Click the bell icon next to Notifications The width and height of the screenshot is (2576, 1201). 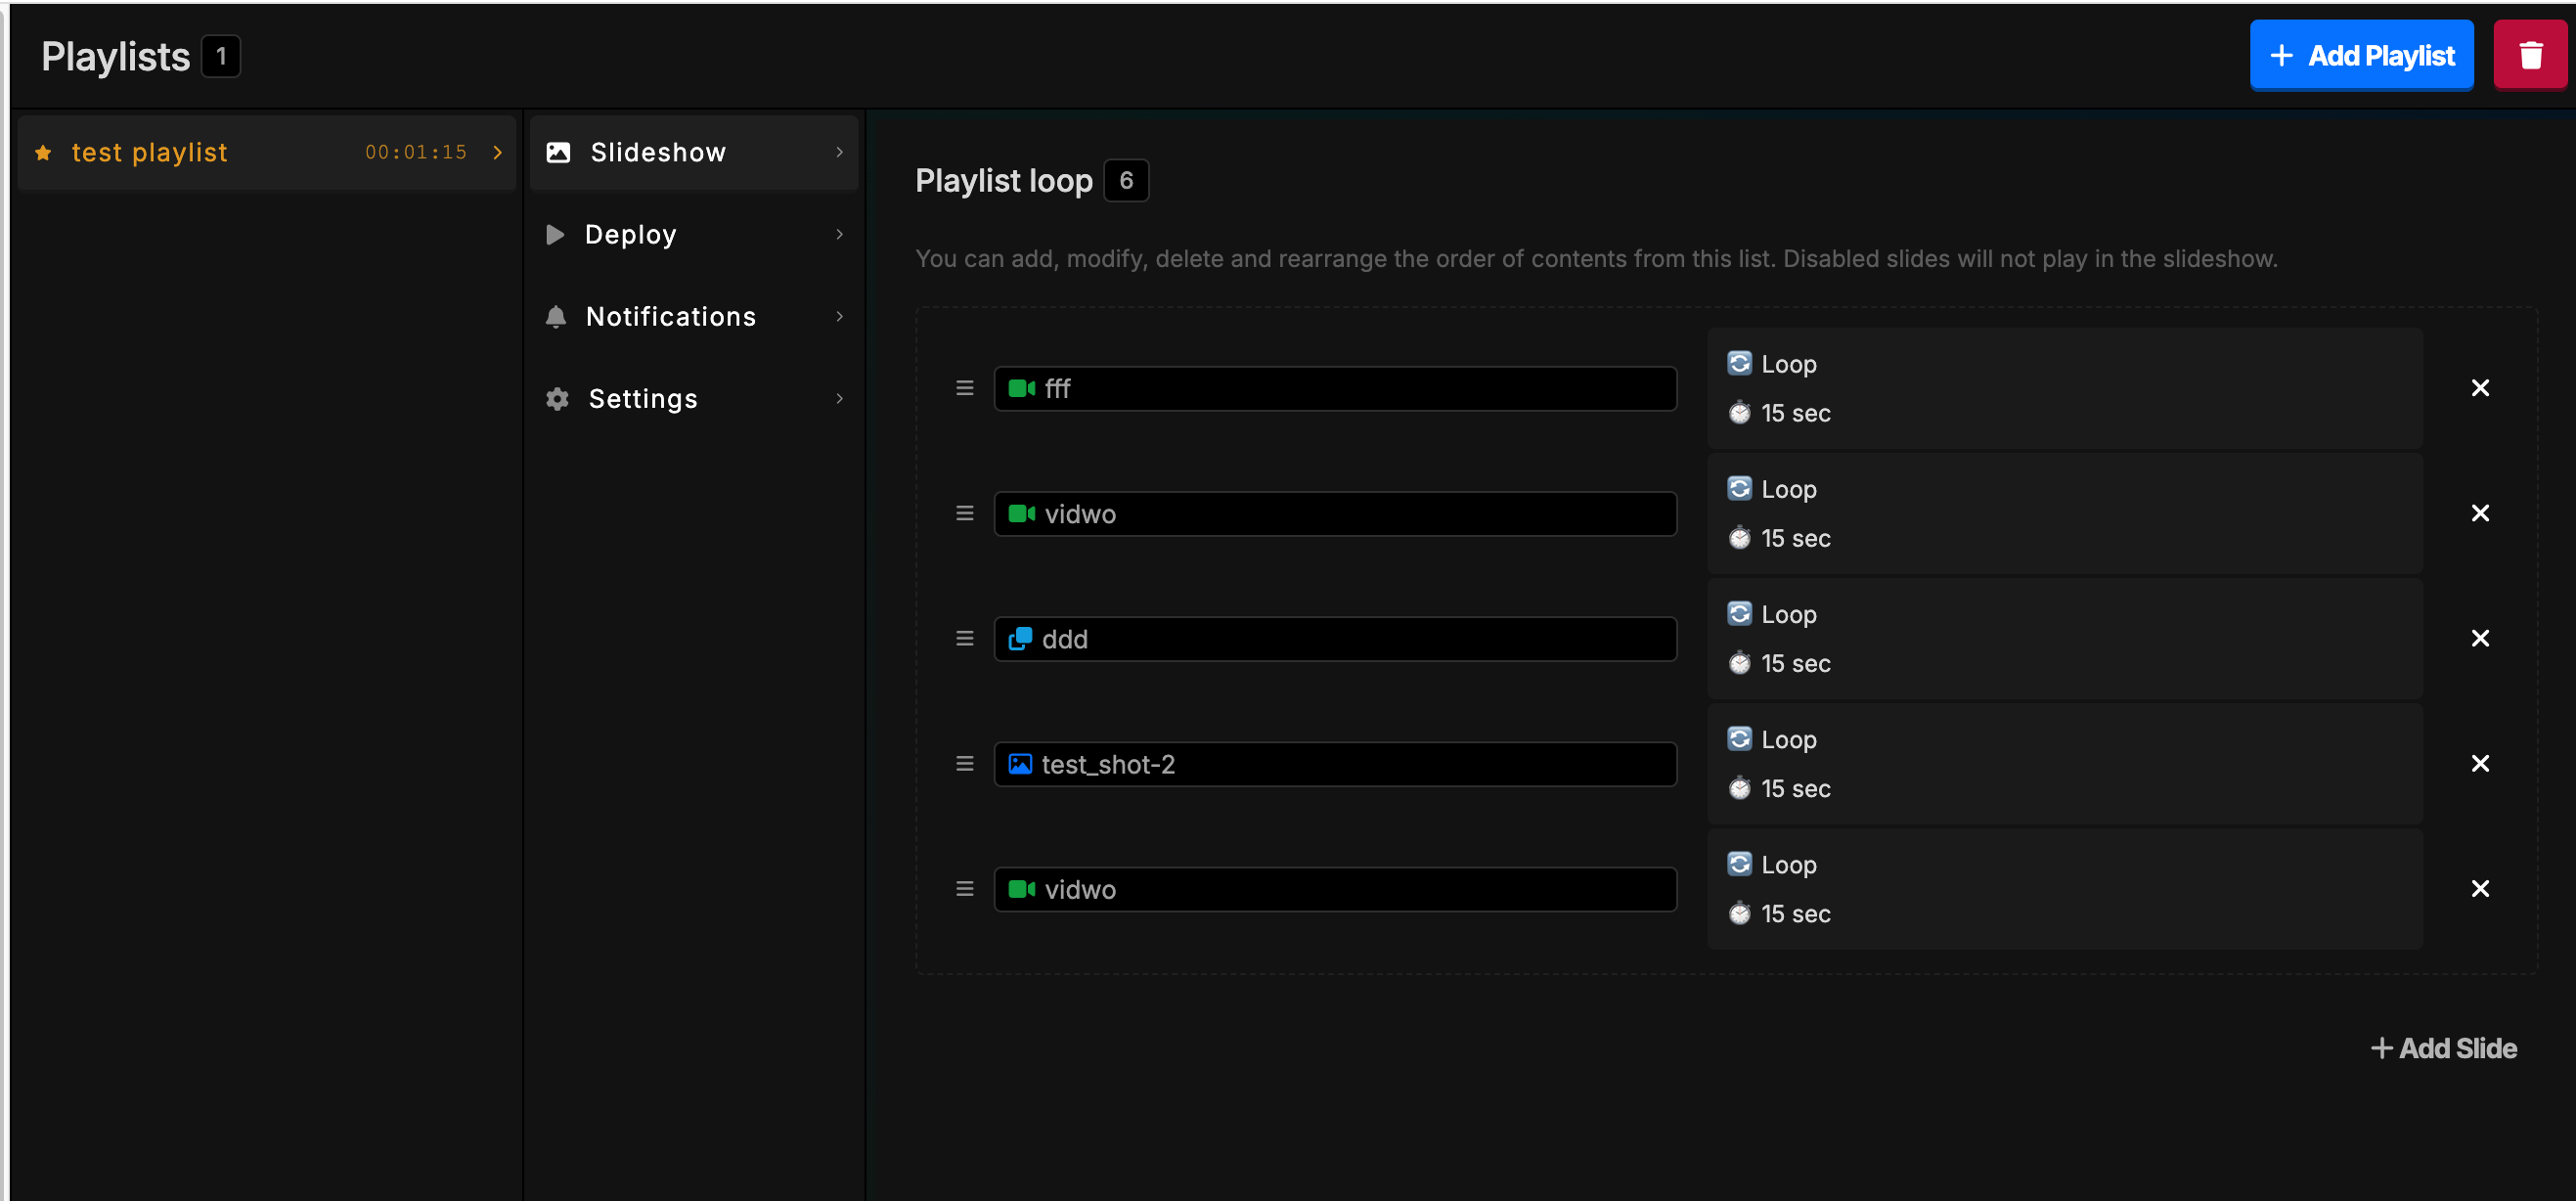point(556,317)
